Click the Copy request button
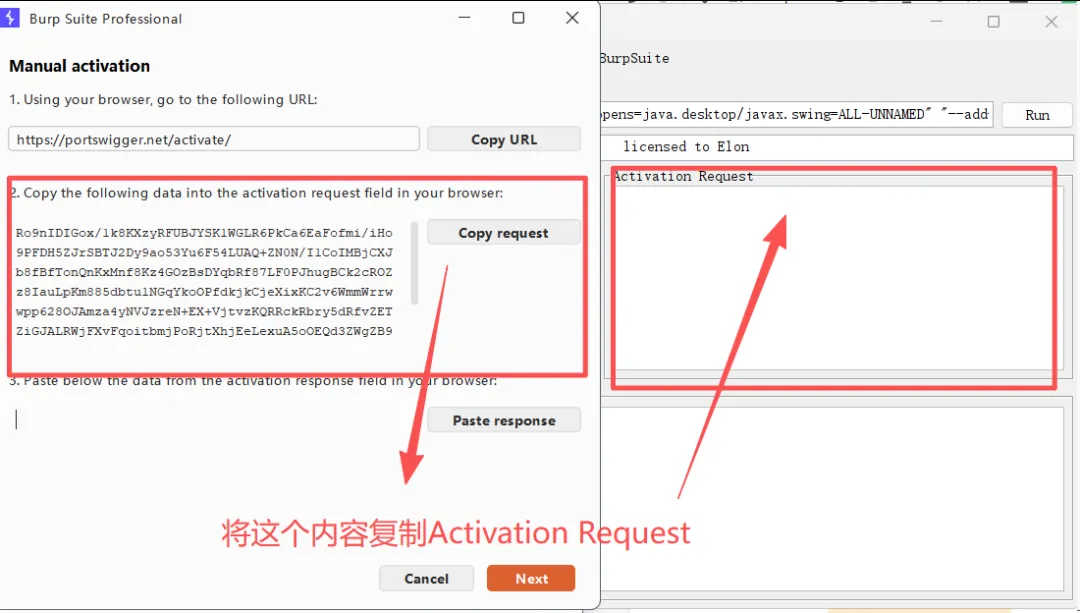The image size is (1080, 613). point(503,233)
